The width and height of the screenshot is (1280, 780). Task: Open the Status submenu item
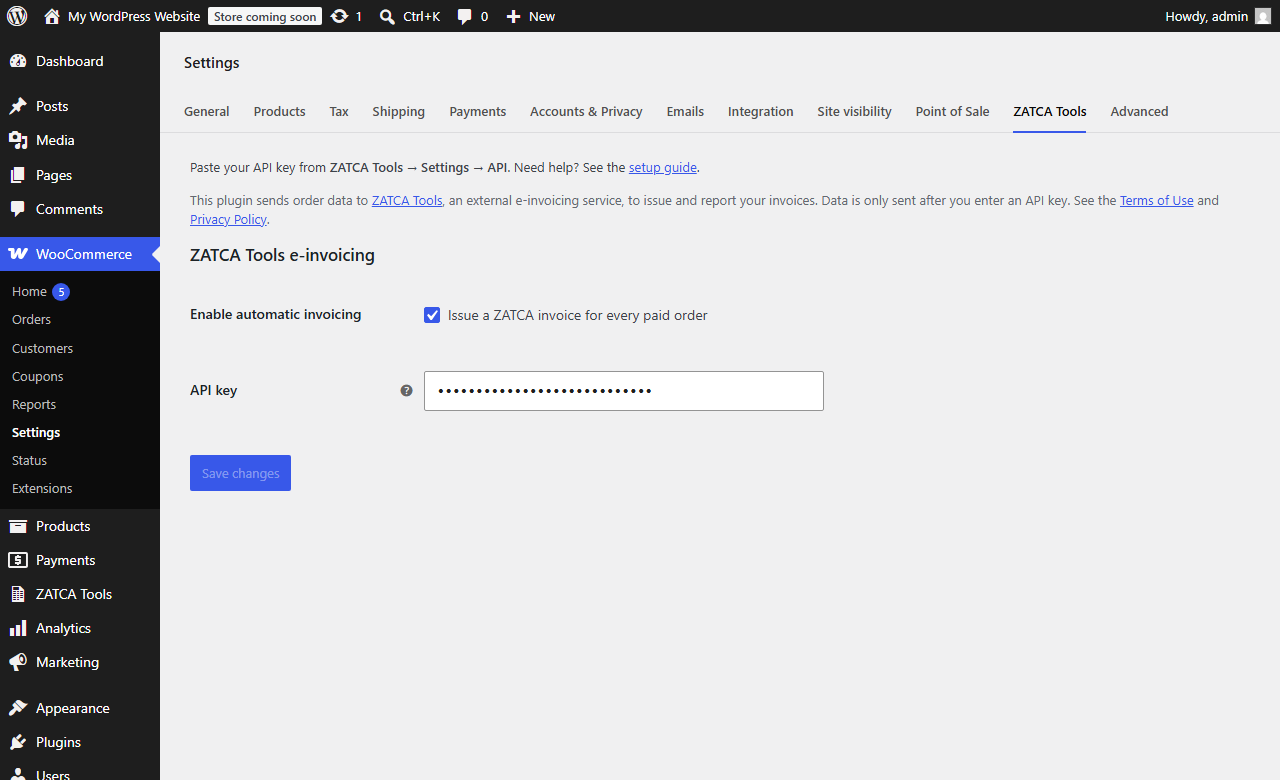tap(29, 460)
